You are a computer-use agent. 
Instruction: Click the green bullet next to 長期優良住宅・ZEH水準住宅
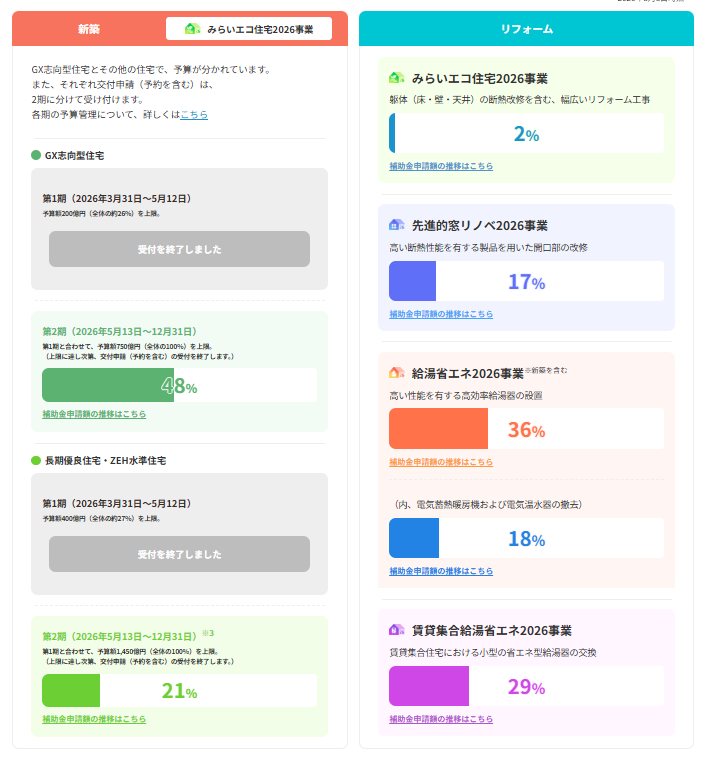click(x=36, y=460)
